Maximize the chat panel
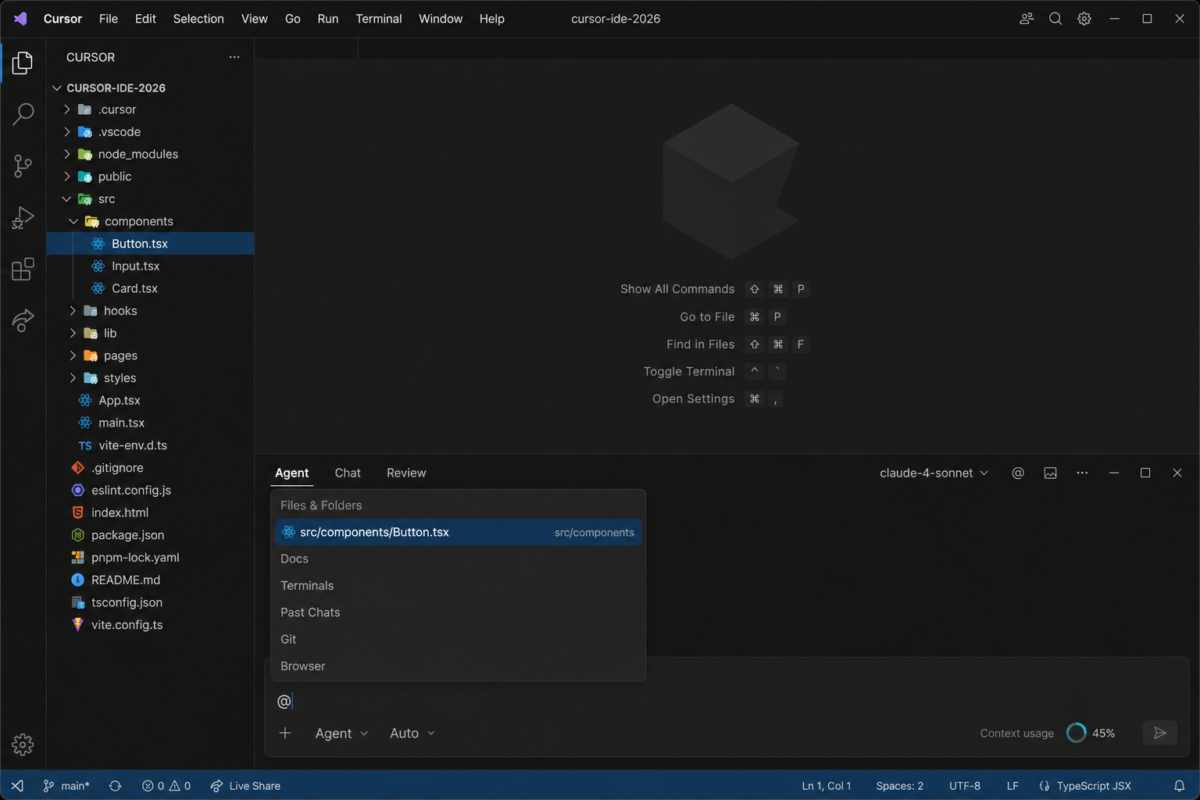 [x=1145, y=473]
